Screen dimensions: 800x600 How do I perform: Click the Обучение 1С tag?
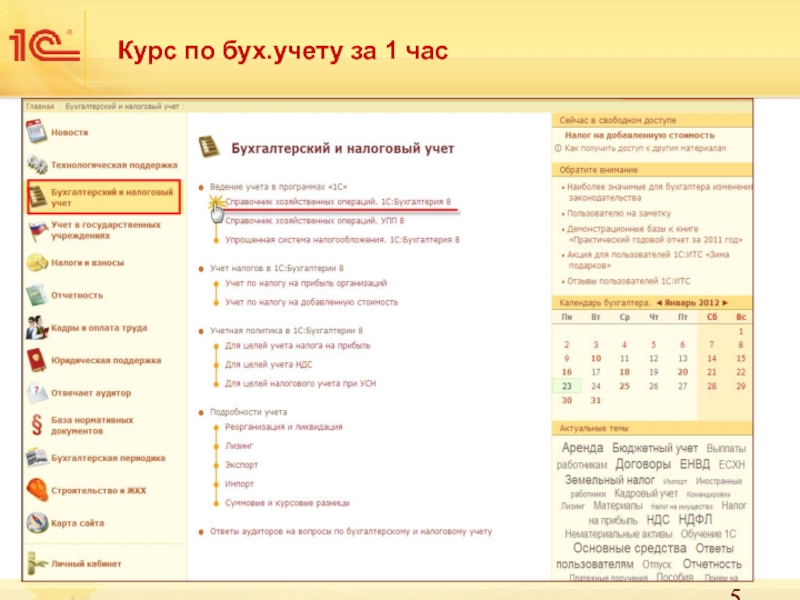point(708,534)
